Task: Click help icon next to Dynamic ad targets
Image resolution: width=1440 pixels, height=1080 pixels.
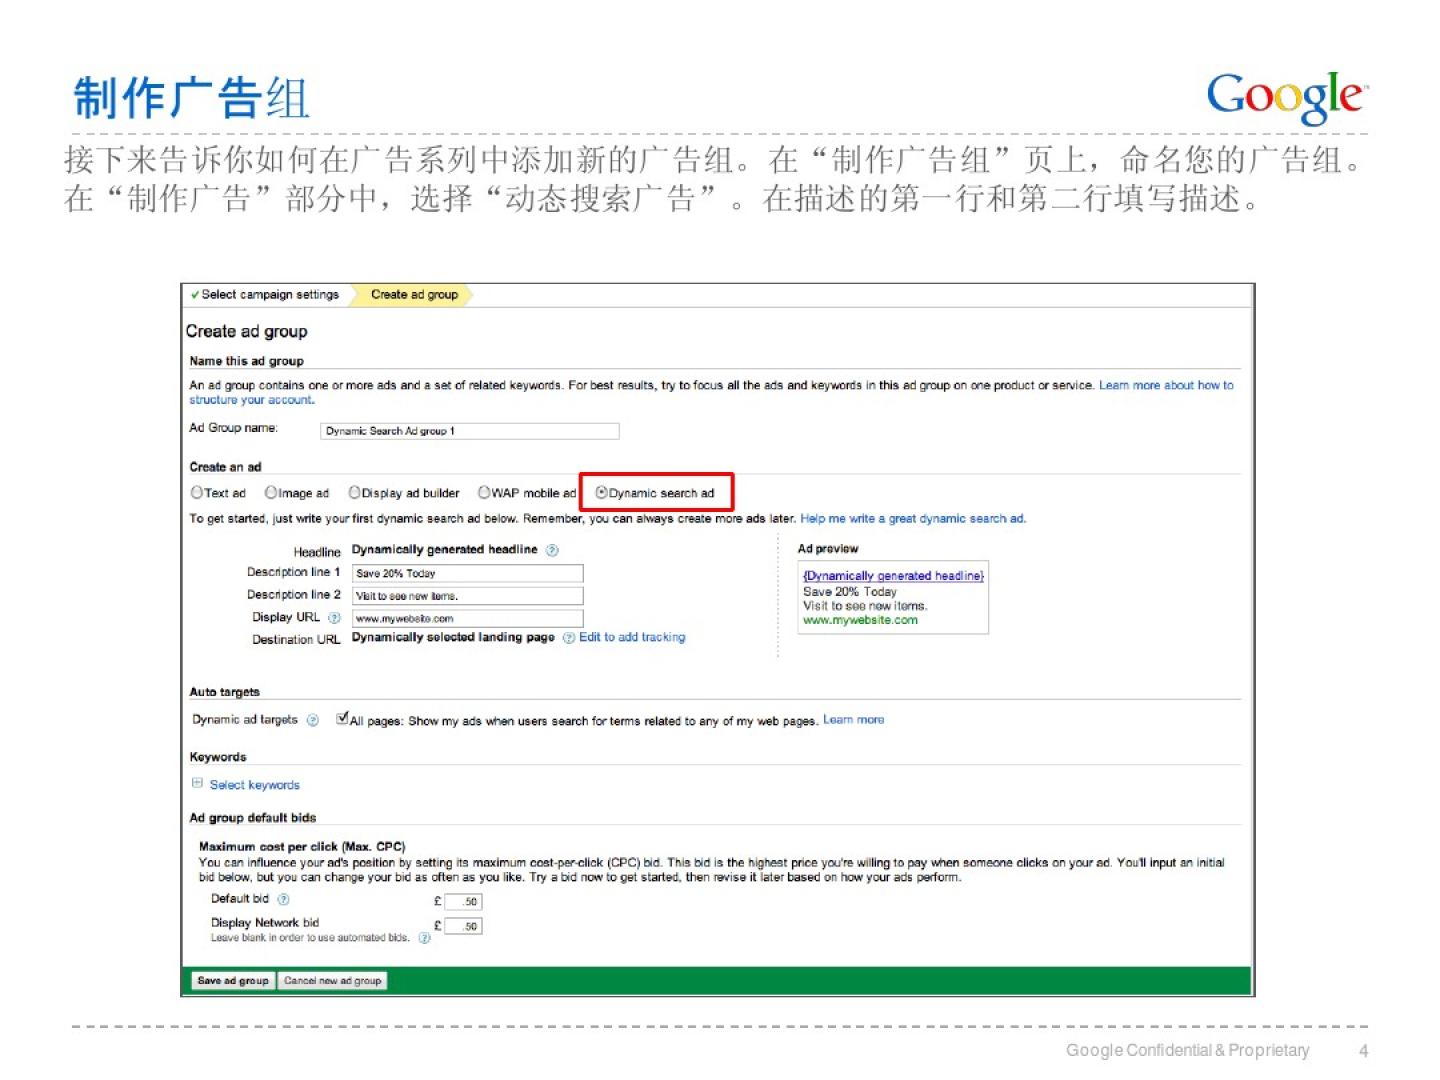Action: pos(312,720)
